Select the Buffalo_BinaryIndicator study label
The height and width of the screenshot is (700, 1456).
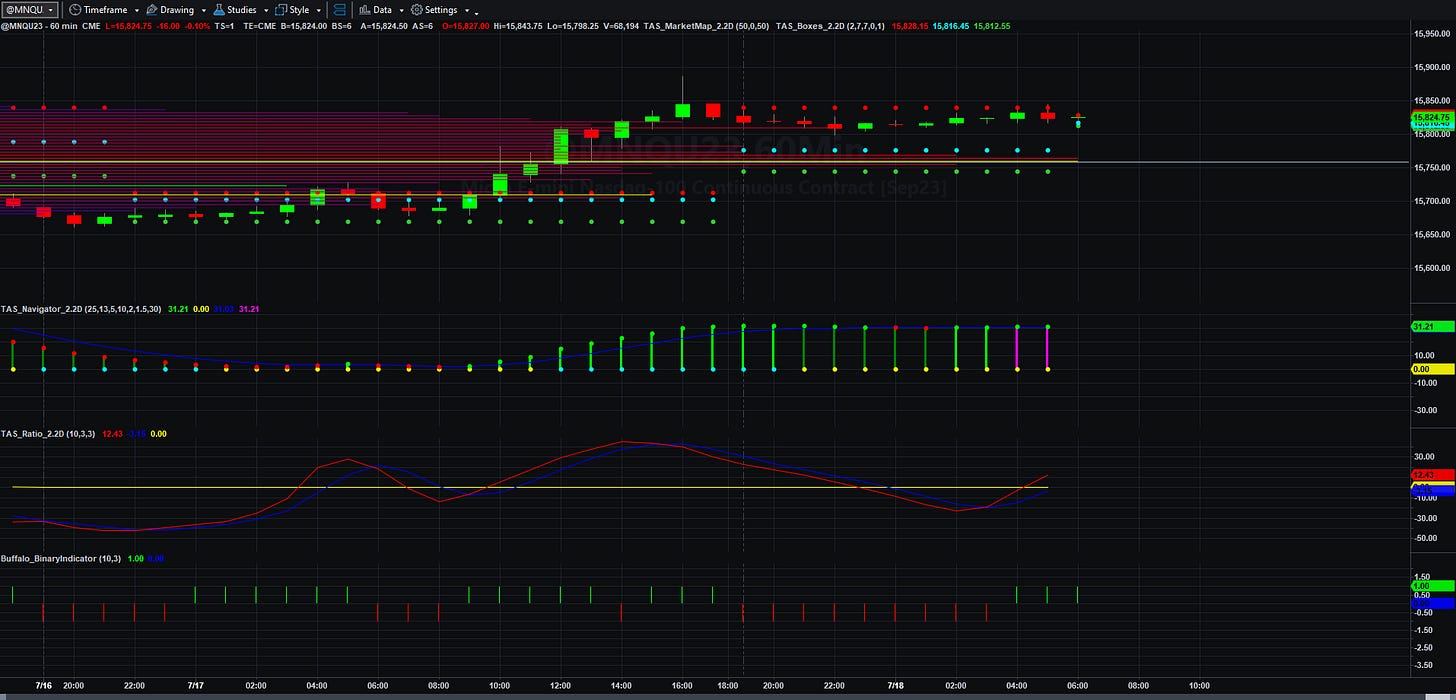(48, 558)
